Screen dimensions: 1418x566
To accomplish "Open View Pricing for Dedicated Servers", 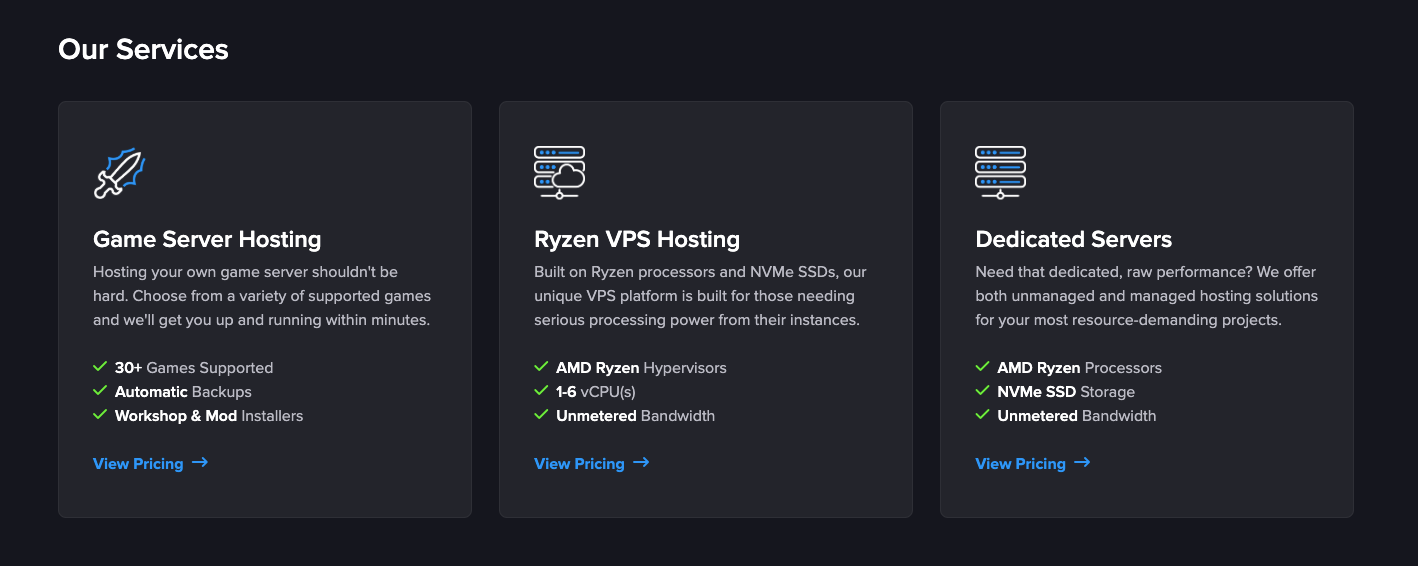I will 1020,464.
